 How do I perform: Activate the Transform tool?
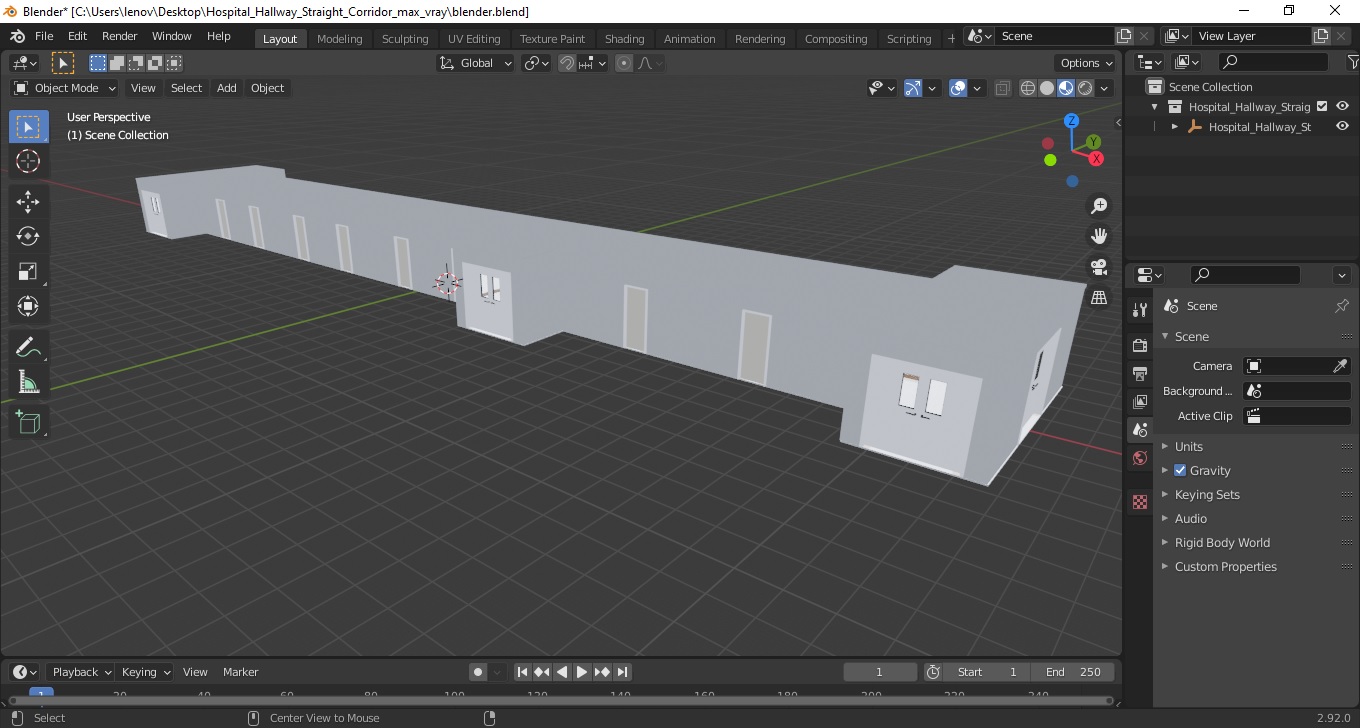pyautogui.click(x=28, y=306)
